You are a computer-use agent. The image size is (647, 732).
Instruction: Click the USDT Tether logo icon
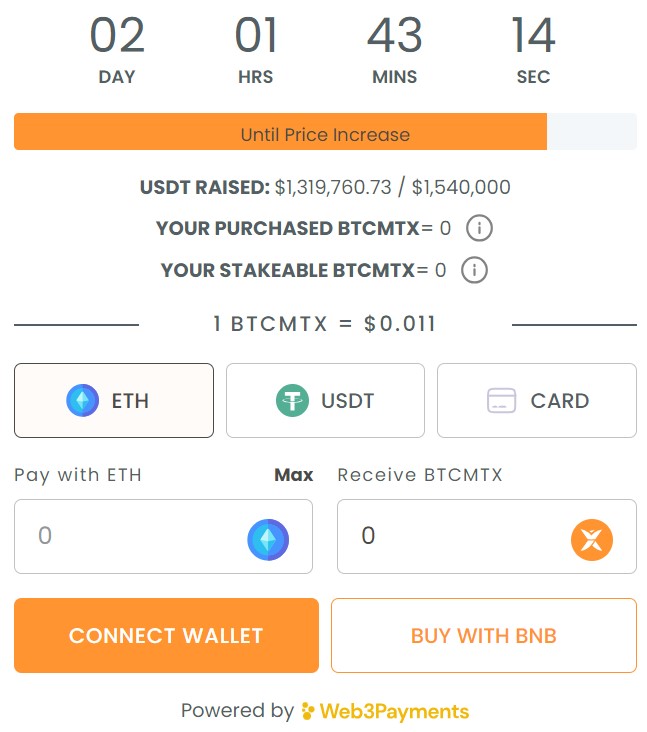292,400
